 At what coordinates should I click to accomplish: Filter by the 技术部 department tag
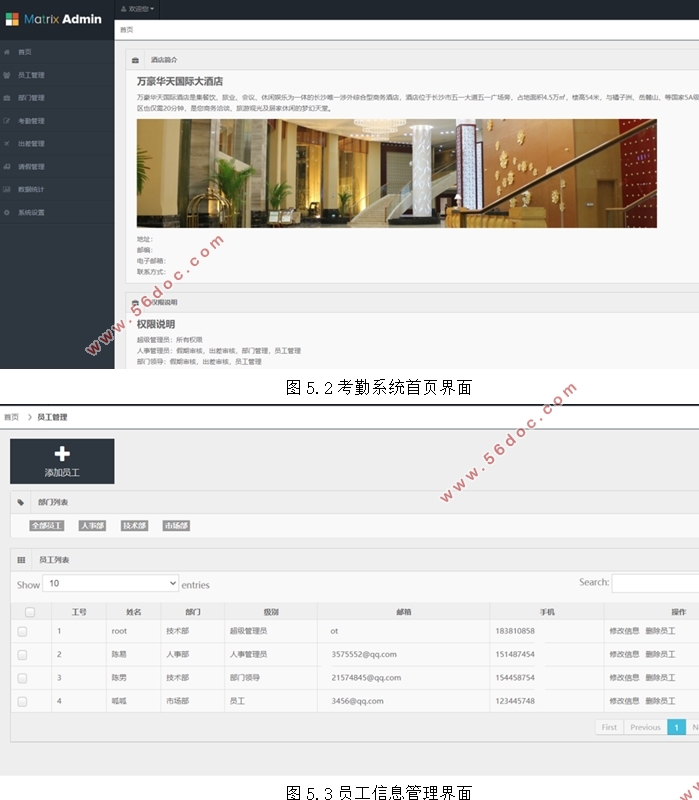[134, 525]
